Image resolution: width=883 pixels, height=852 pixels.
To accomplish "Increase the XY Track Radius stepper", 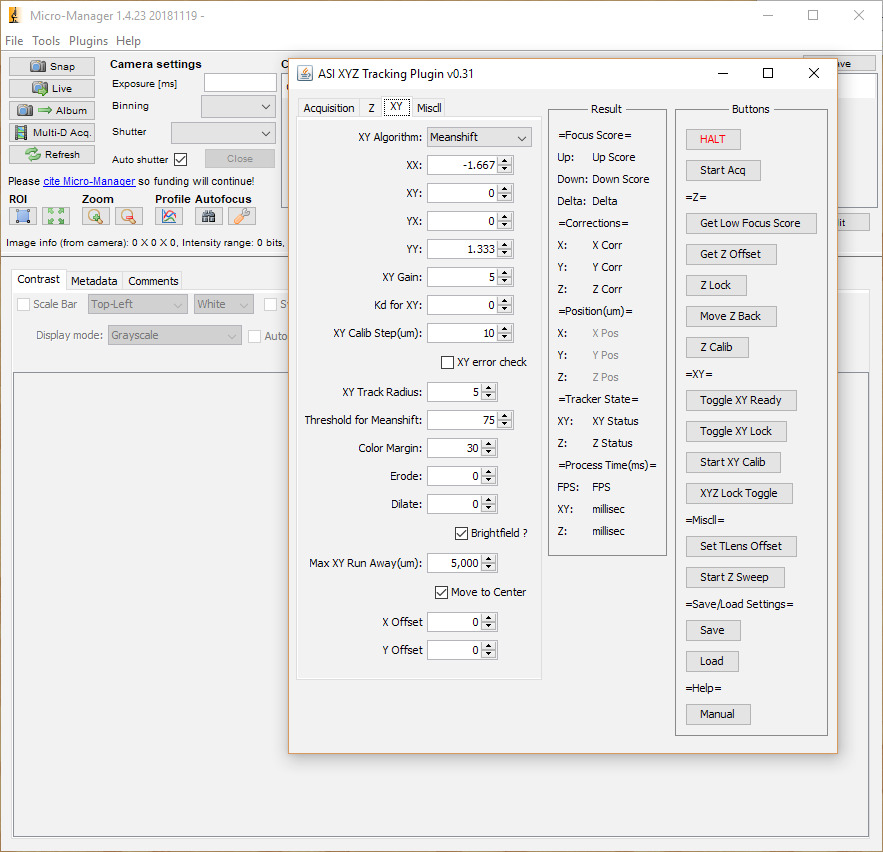I will (489, 388).
